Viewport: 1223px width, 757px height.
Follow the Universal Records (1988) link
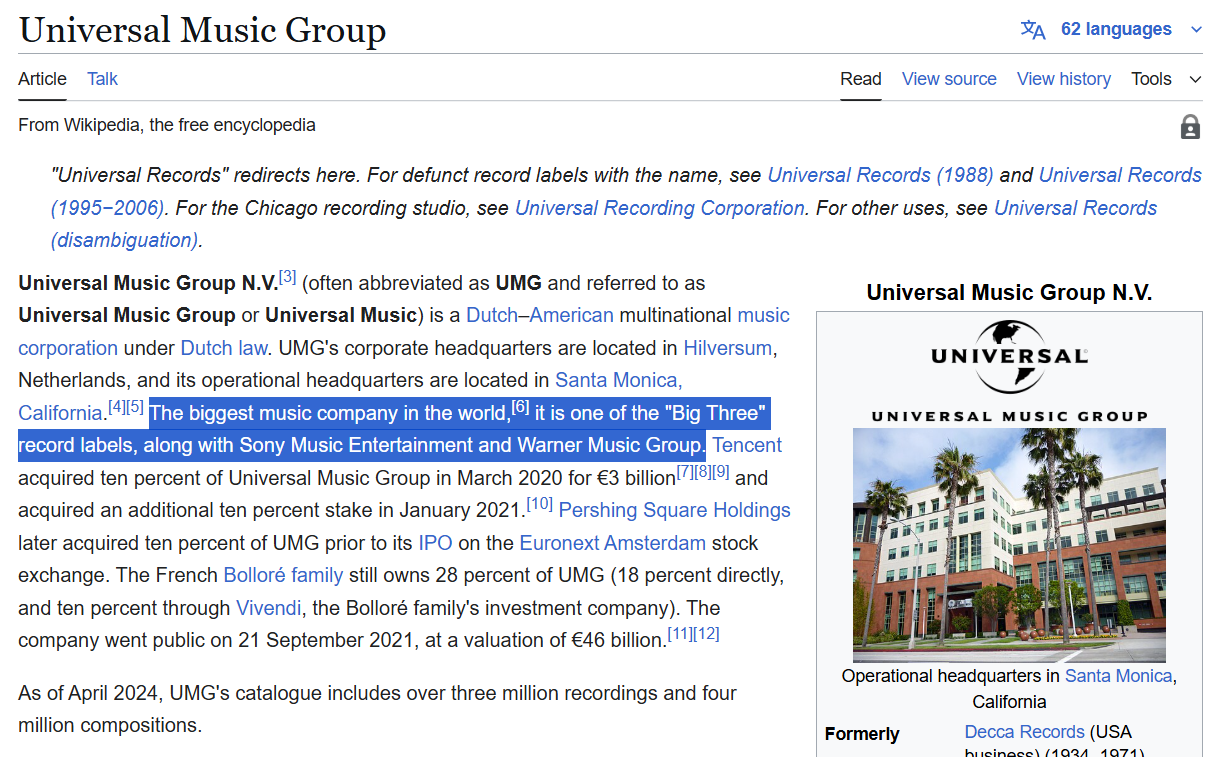[880, 175]
